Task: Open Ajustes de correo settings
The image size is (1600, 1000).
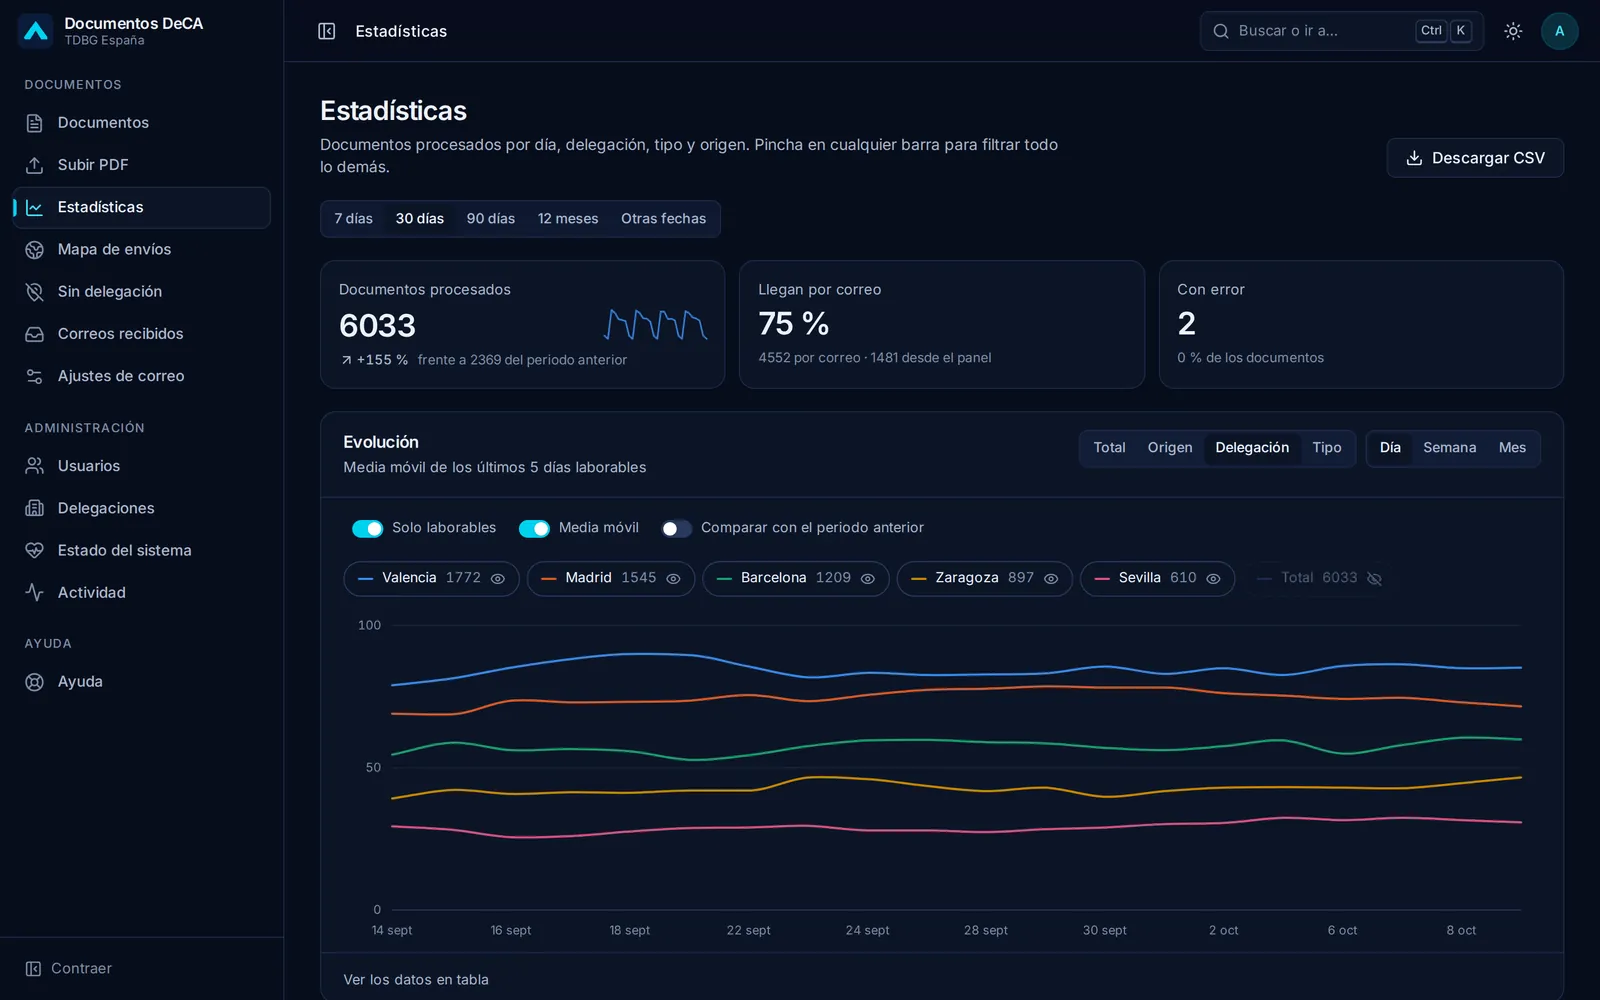Action: pyautogui.click(x=141, y=376)
